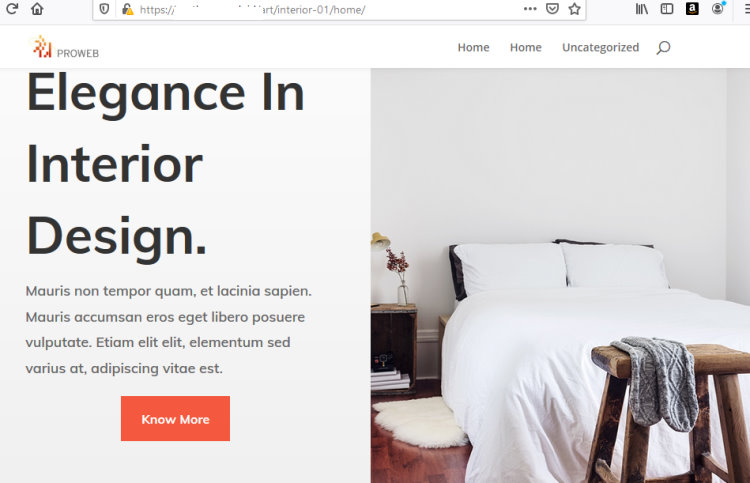Click the Elegance In Interior Design heading

pos(165,165)
